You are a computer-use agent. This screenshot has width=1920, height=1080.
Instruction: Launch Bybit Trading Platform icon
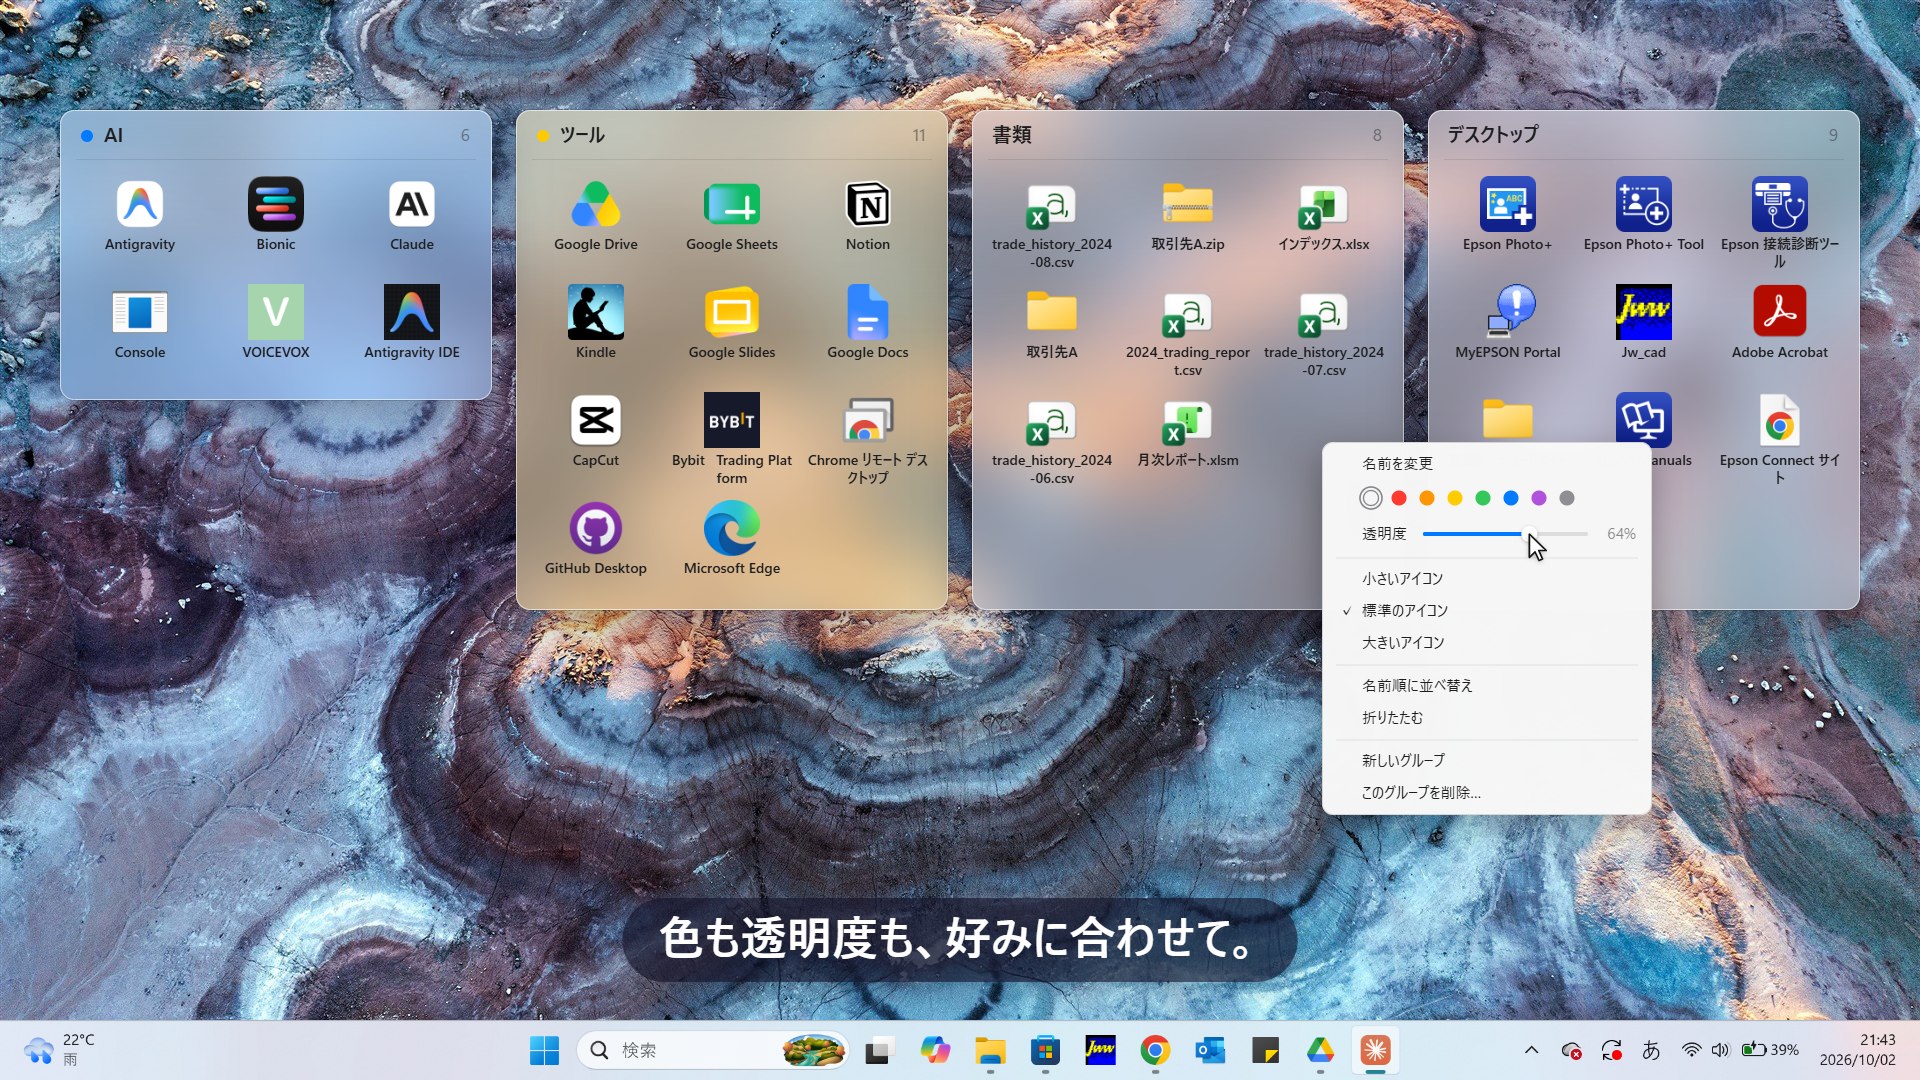[x=732, y=421]
